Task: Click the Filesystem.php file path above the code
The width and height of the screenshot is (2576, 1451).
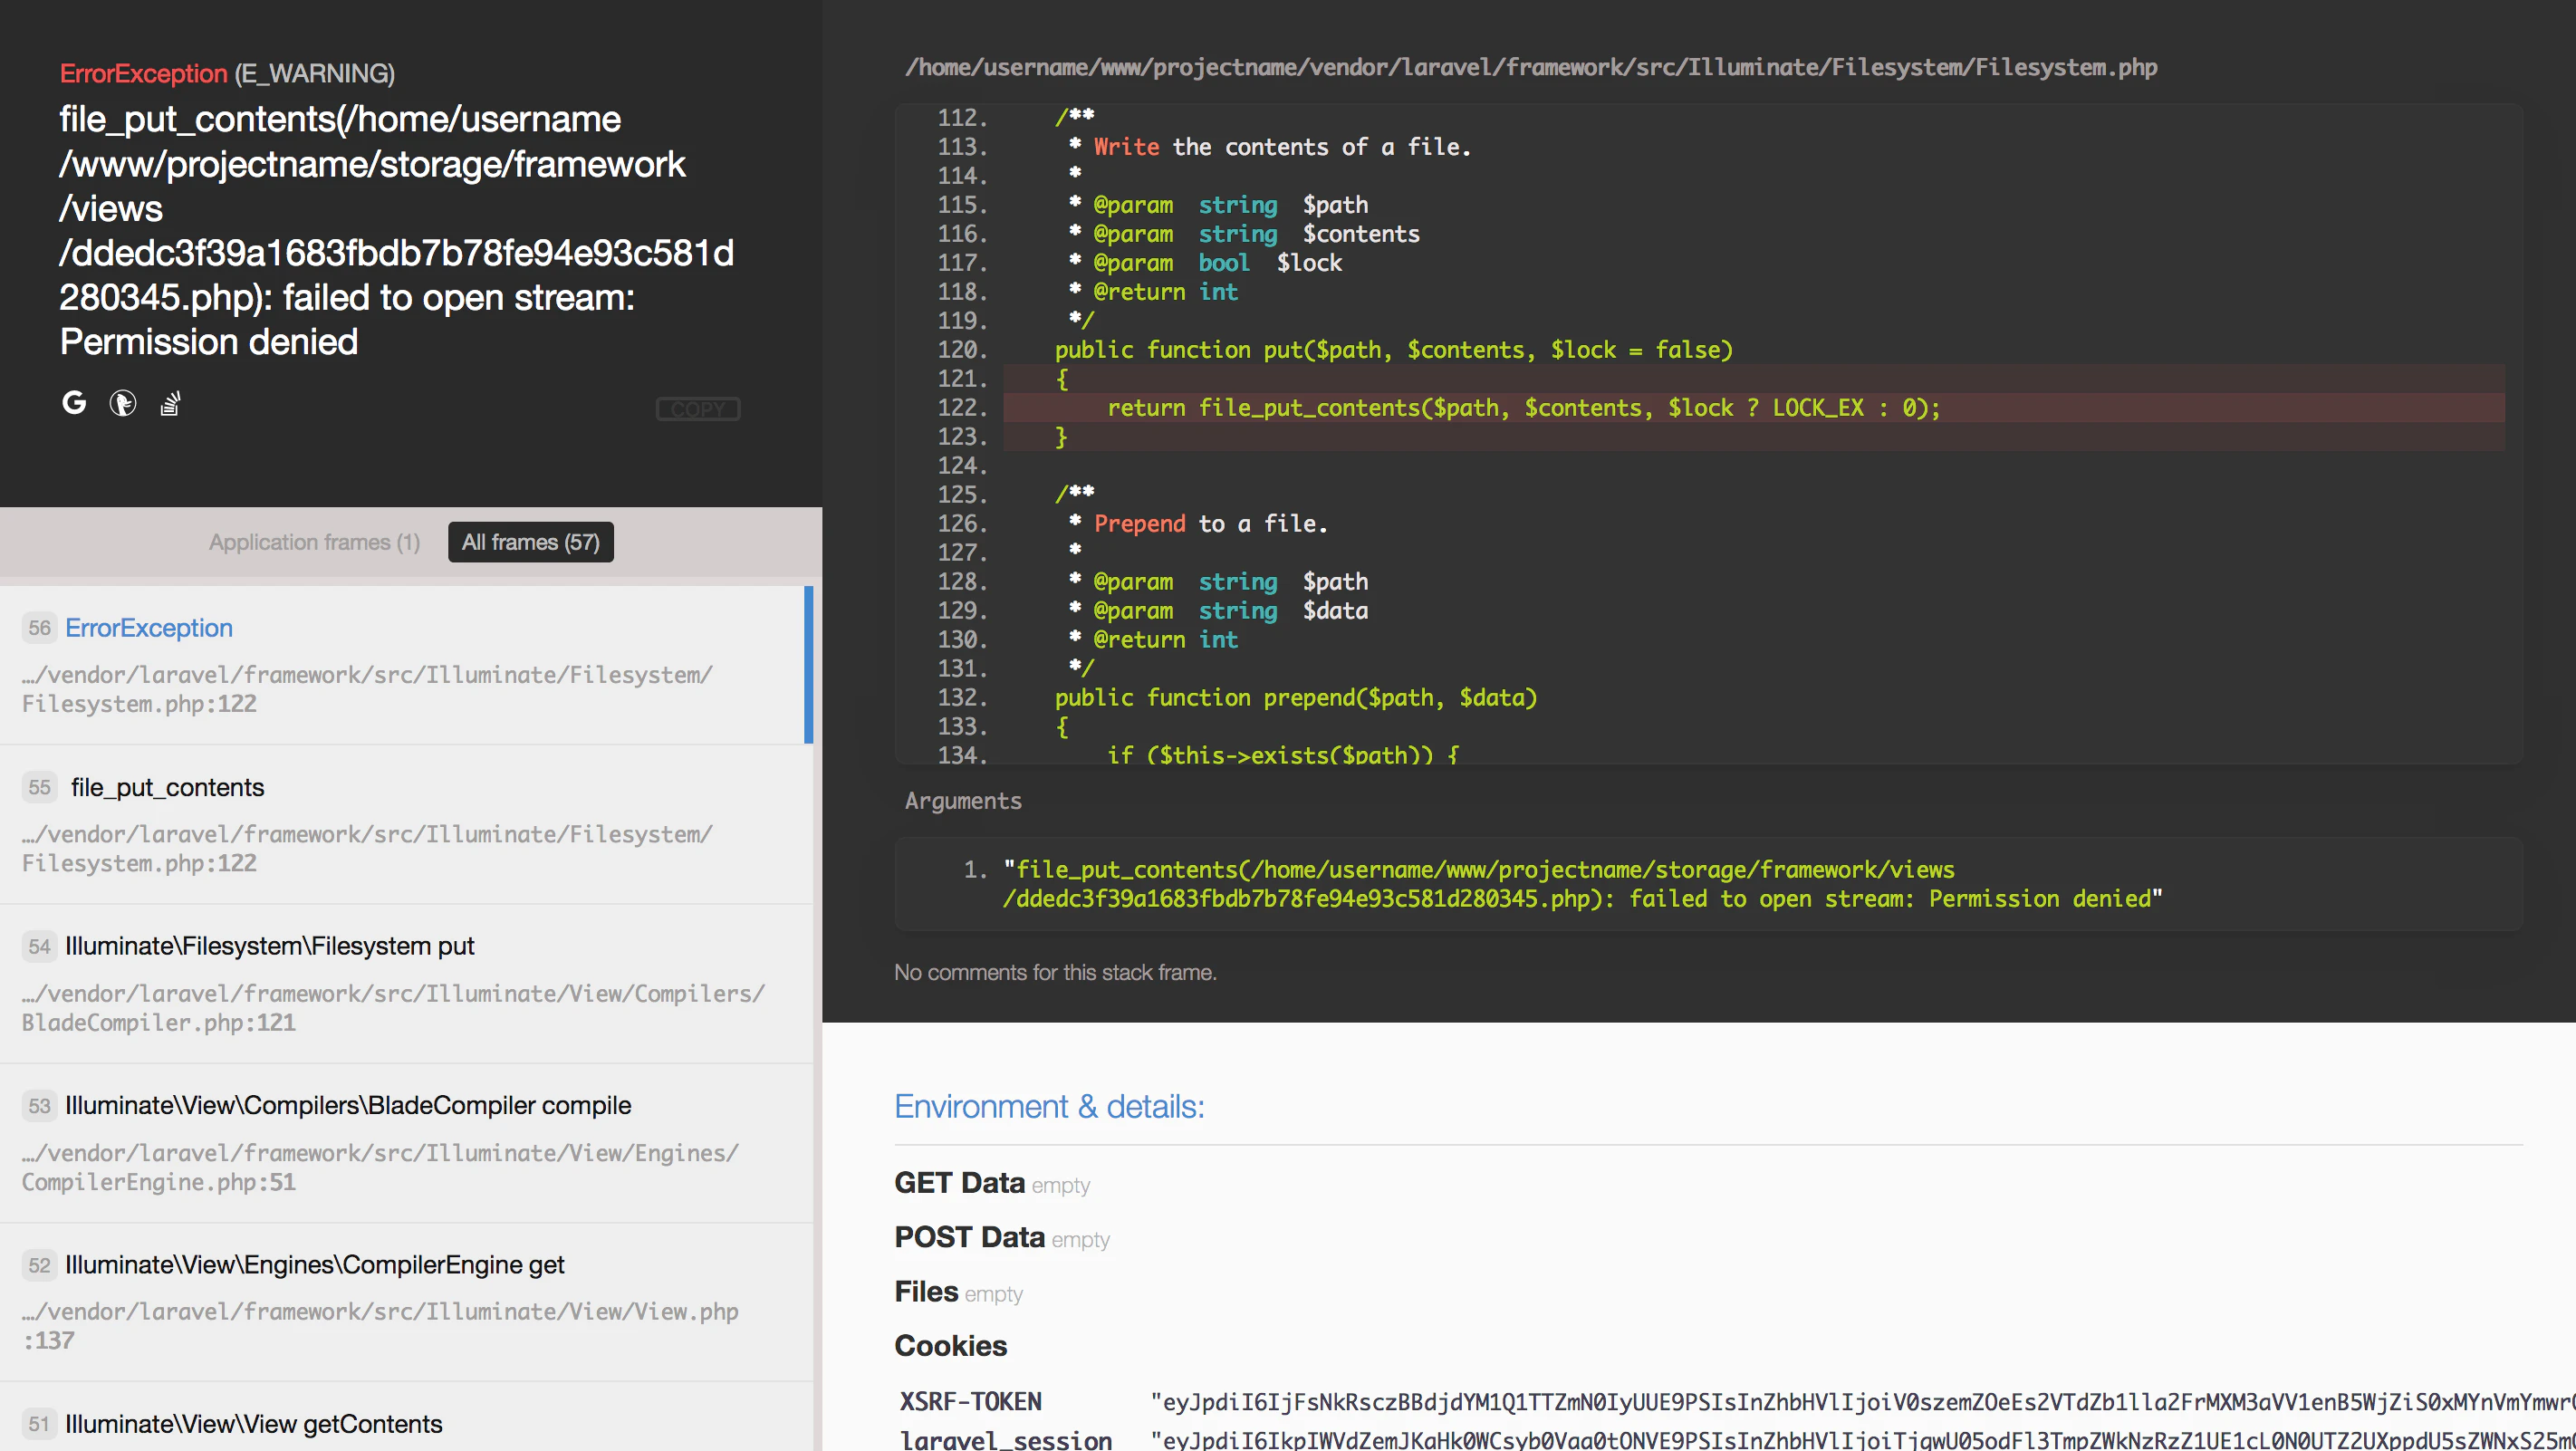Action: (1531, 67)
